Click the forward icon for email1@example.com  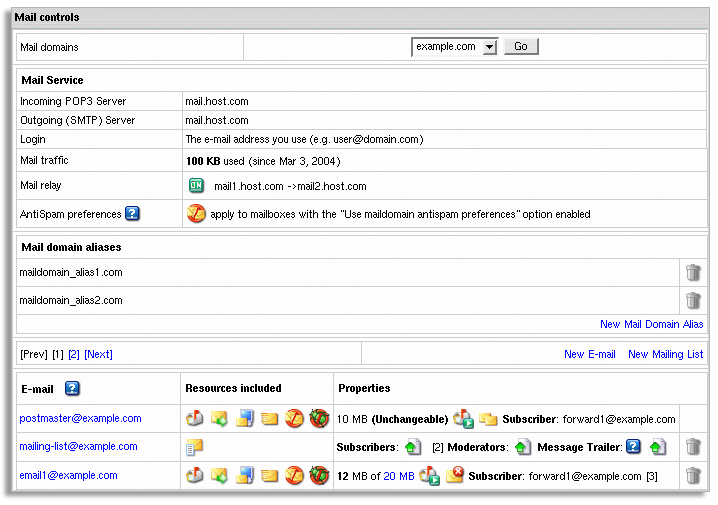219,475
